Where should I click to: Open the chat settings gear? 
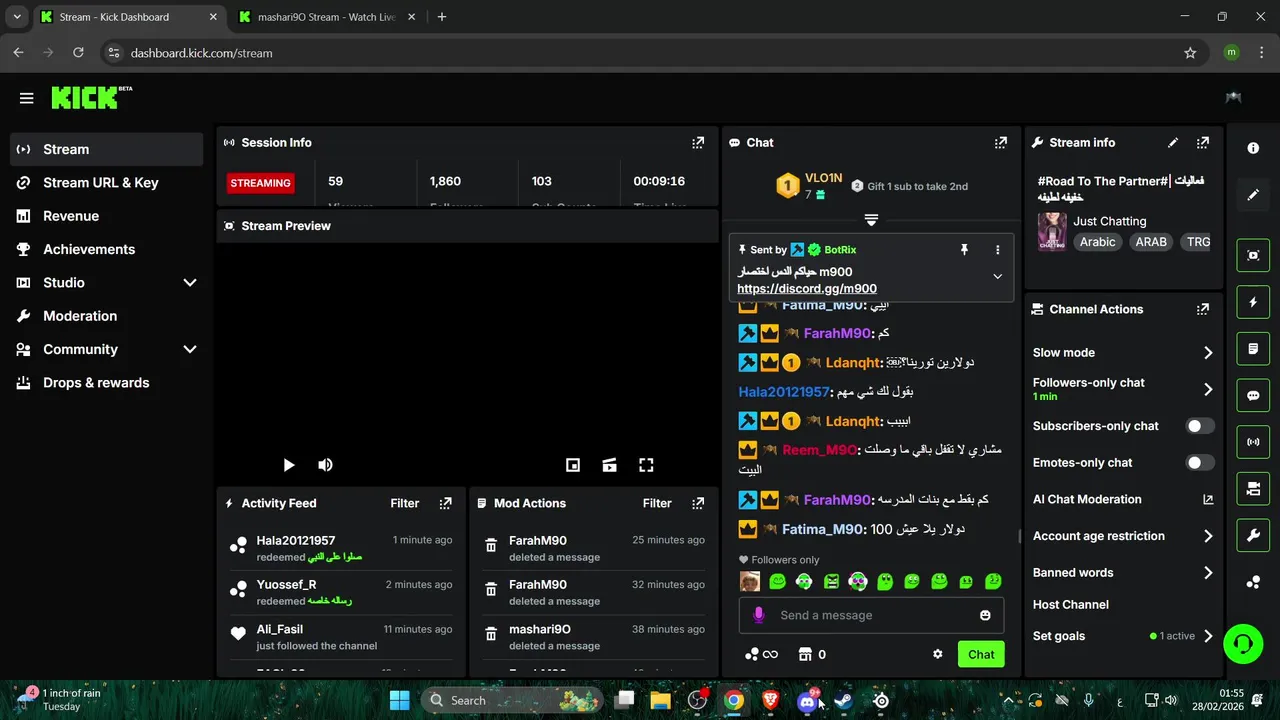pos(938,654)
